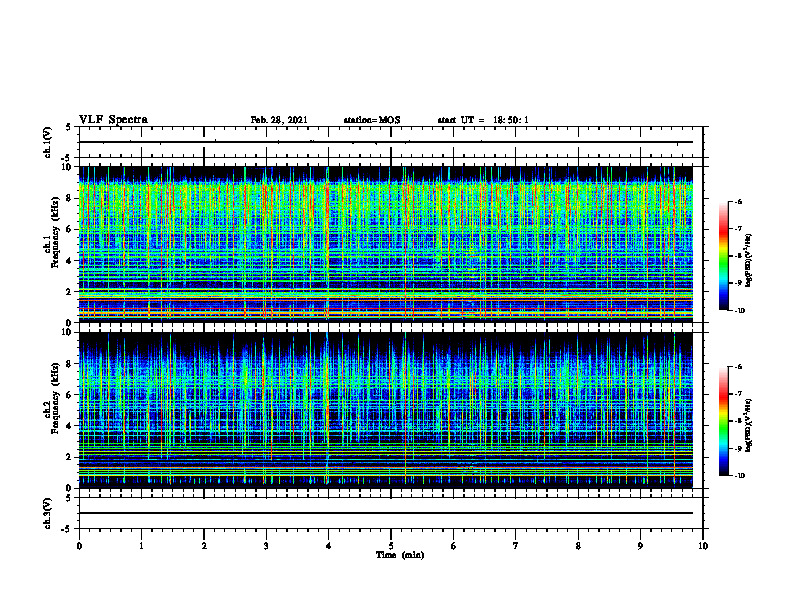
Task: Click the "10" kHz tick on ch.2 spectrogram
Action: (68, 332)
